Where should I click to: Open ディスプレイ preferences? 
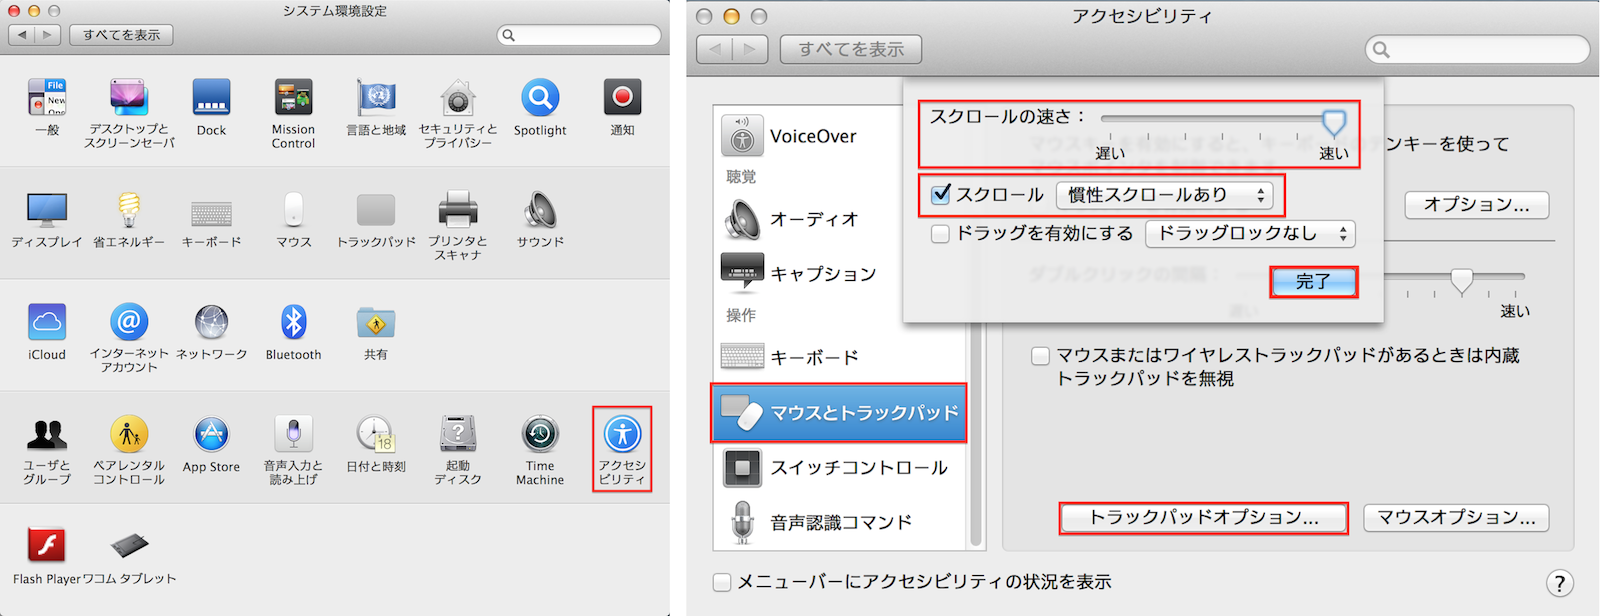pos(47,210)
